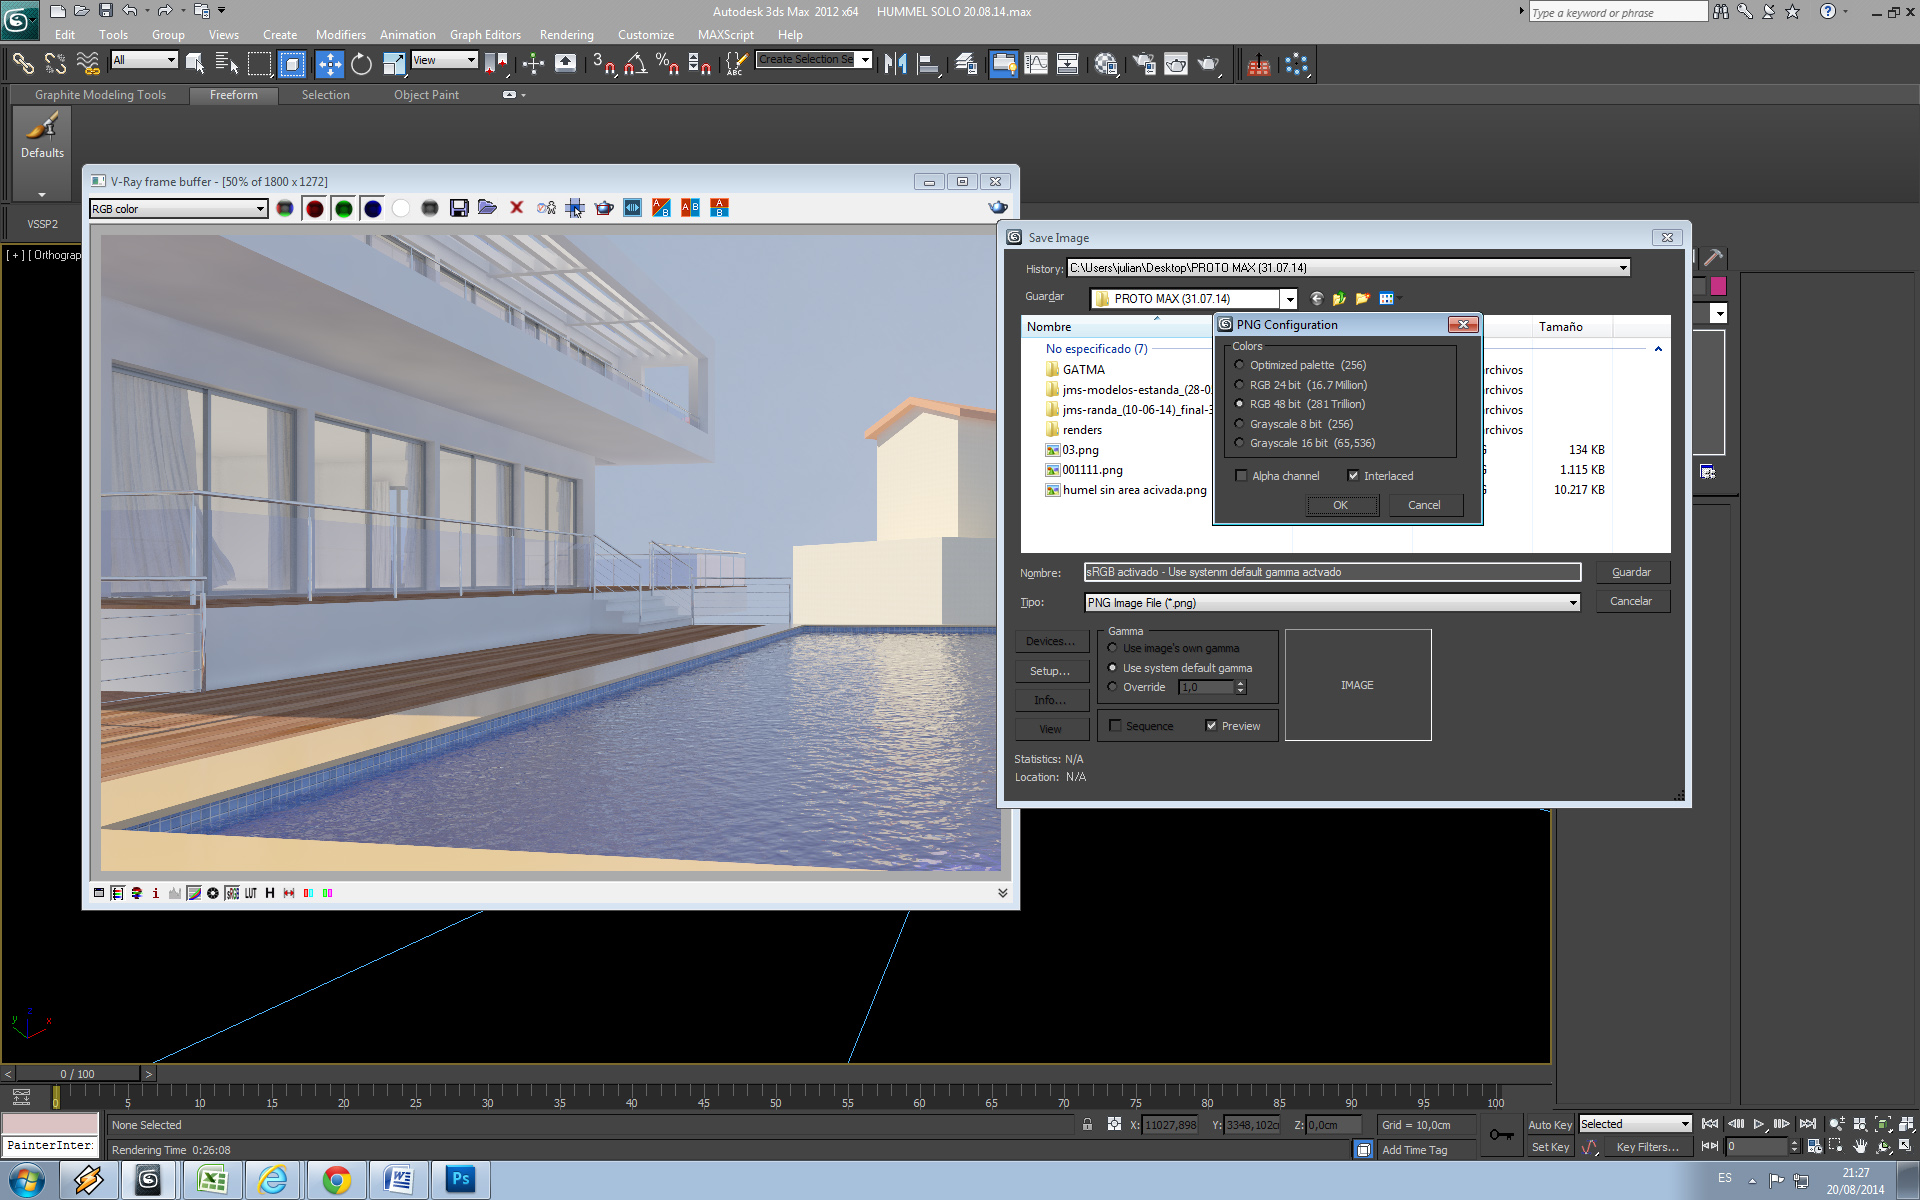Click the Guardar save button
This screenshot has width=1920, height=1200.
1631,572
